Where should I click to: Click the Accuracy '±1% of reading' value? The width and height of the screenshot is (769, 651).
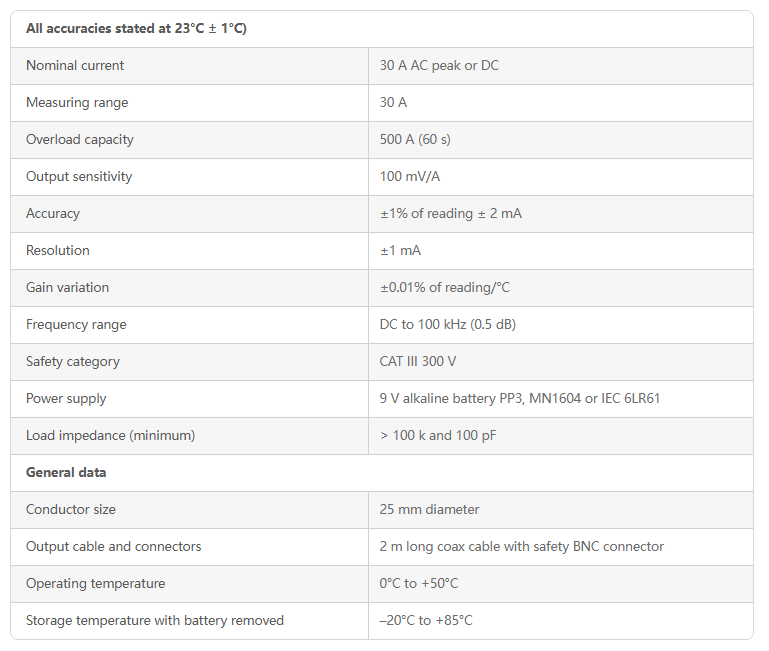pos(450,213)
